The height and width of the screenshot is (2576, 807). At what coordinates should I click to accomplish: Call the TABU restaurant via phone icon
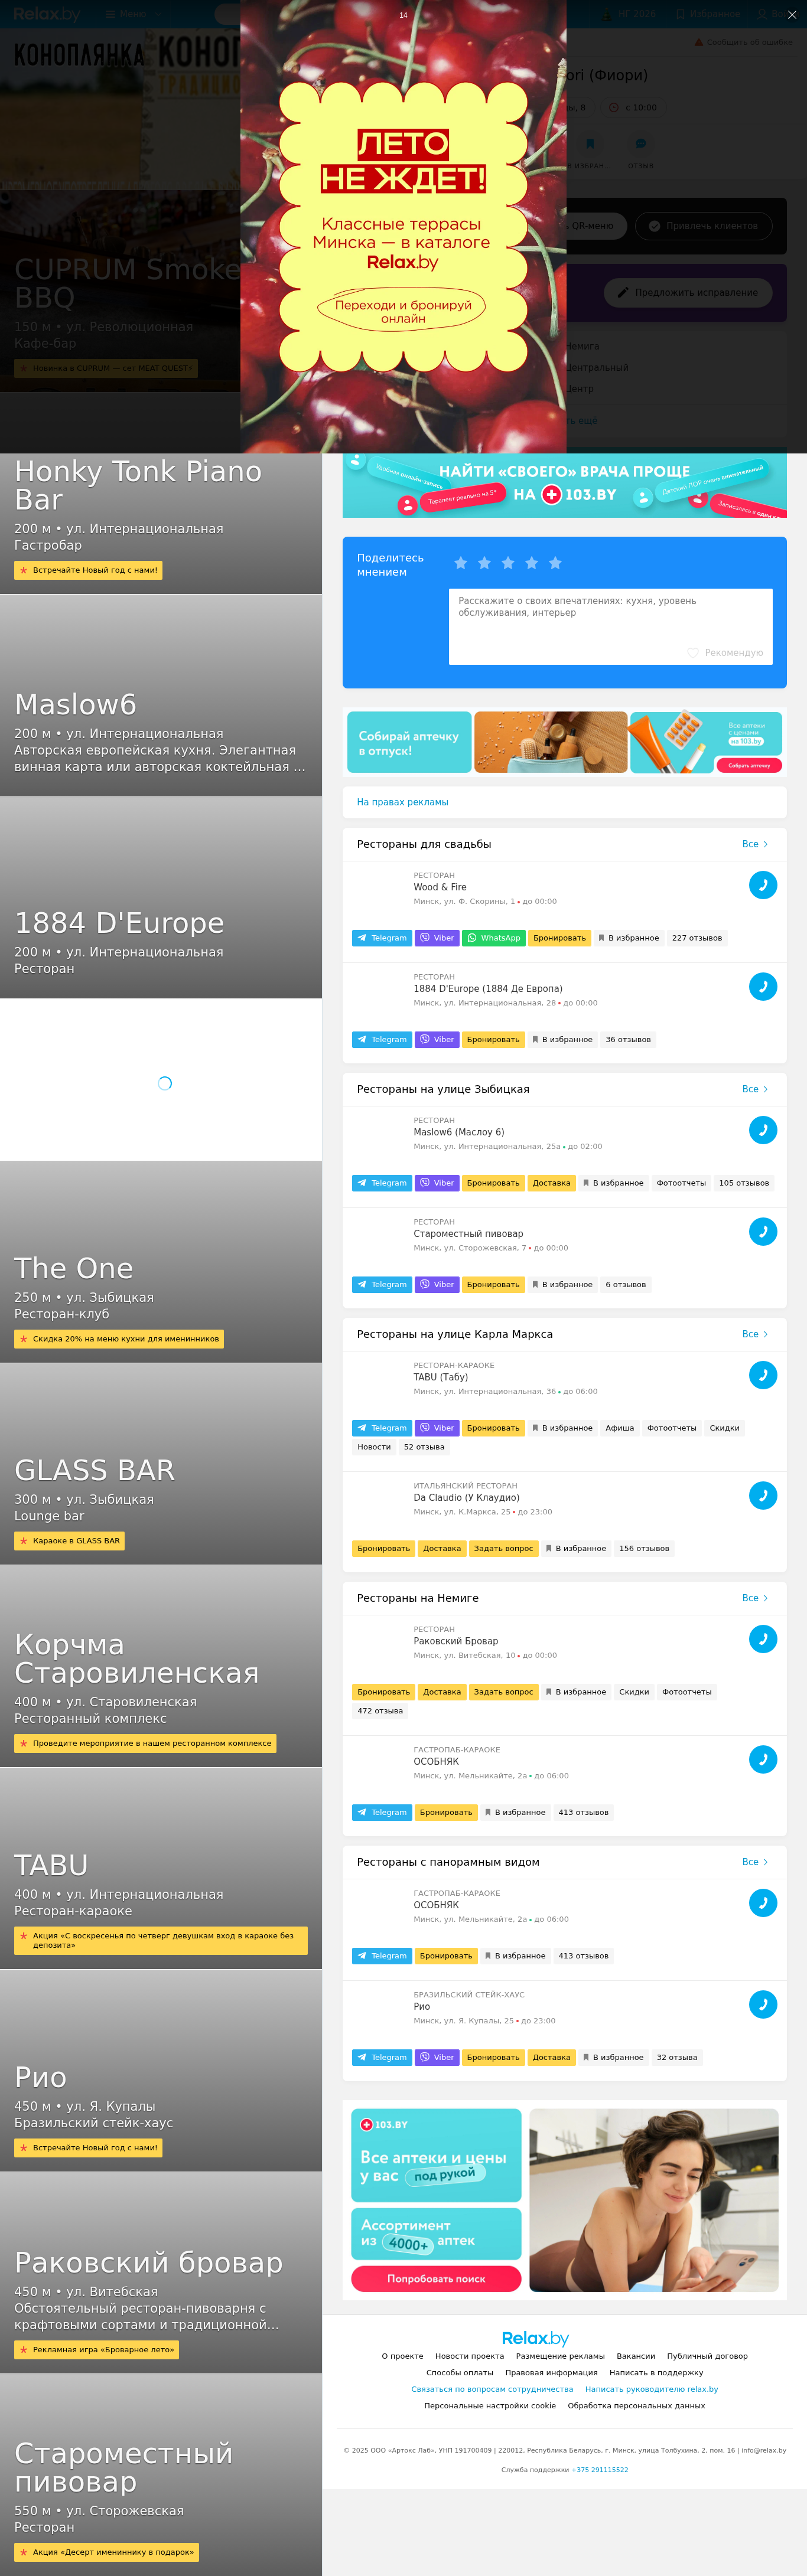(763, 1375)
